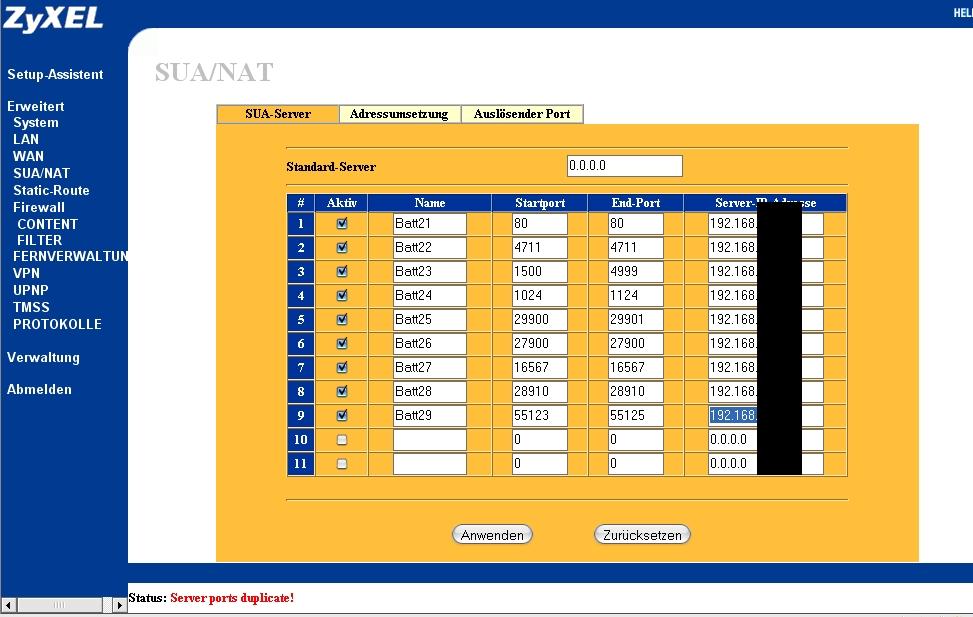973x617 pixels.
Task: Click the ZyXEL logo
Action: coord(53,18)
